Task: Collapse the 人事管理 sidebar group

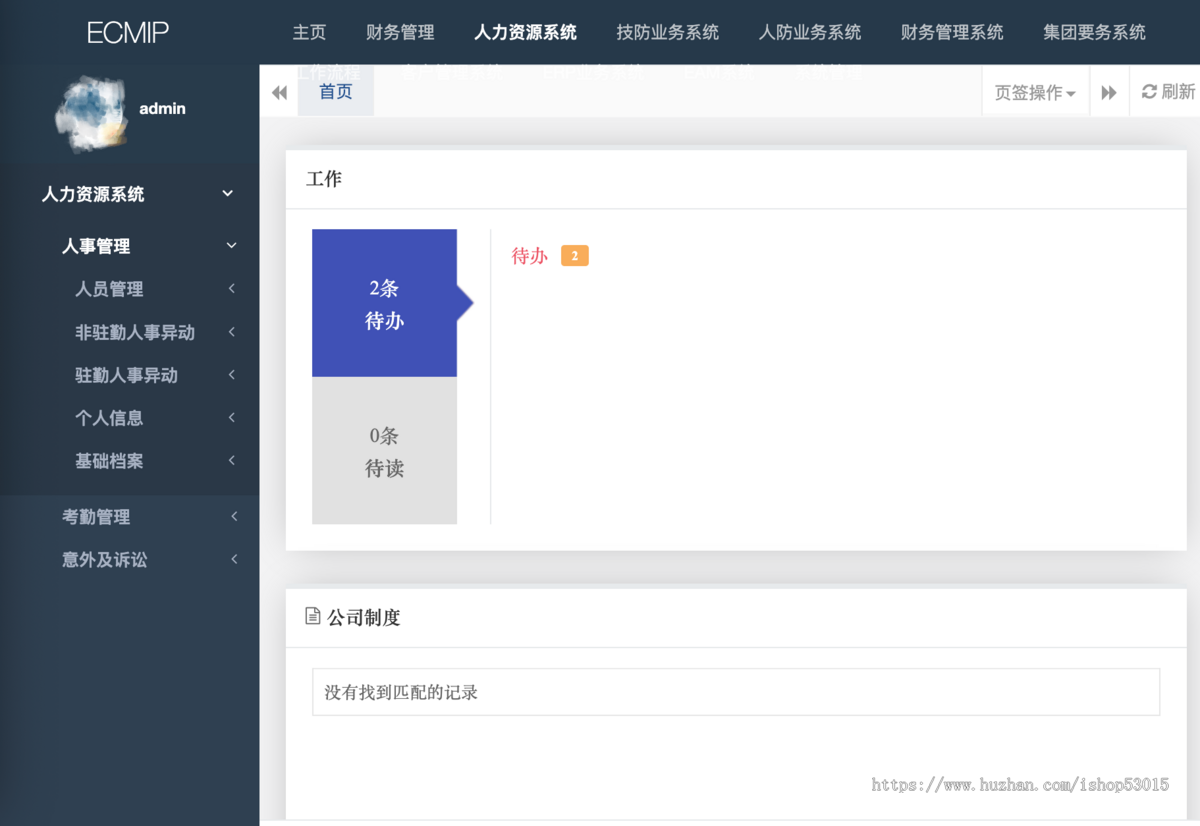Action: (x=130, y=246)
